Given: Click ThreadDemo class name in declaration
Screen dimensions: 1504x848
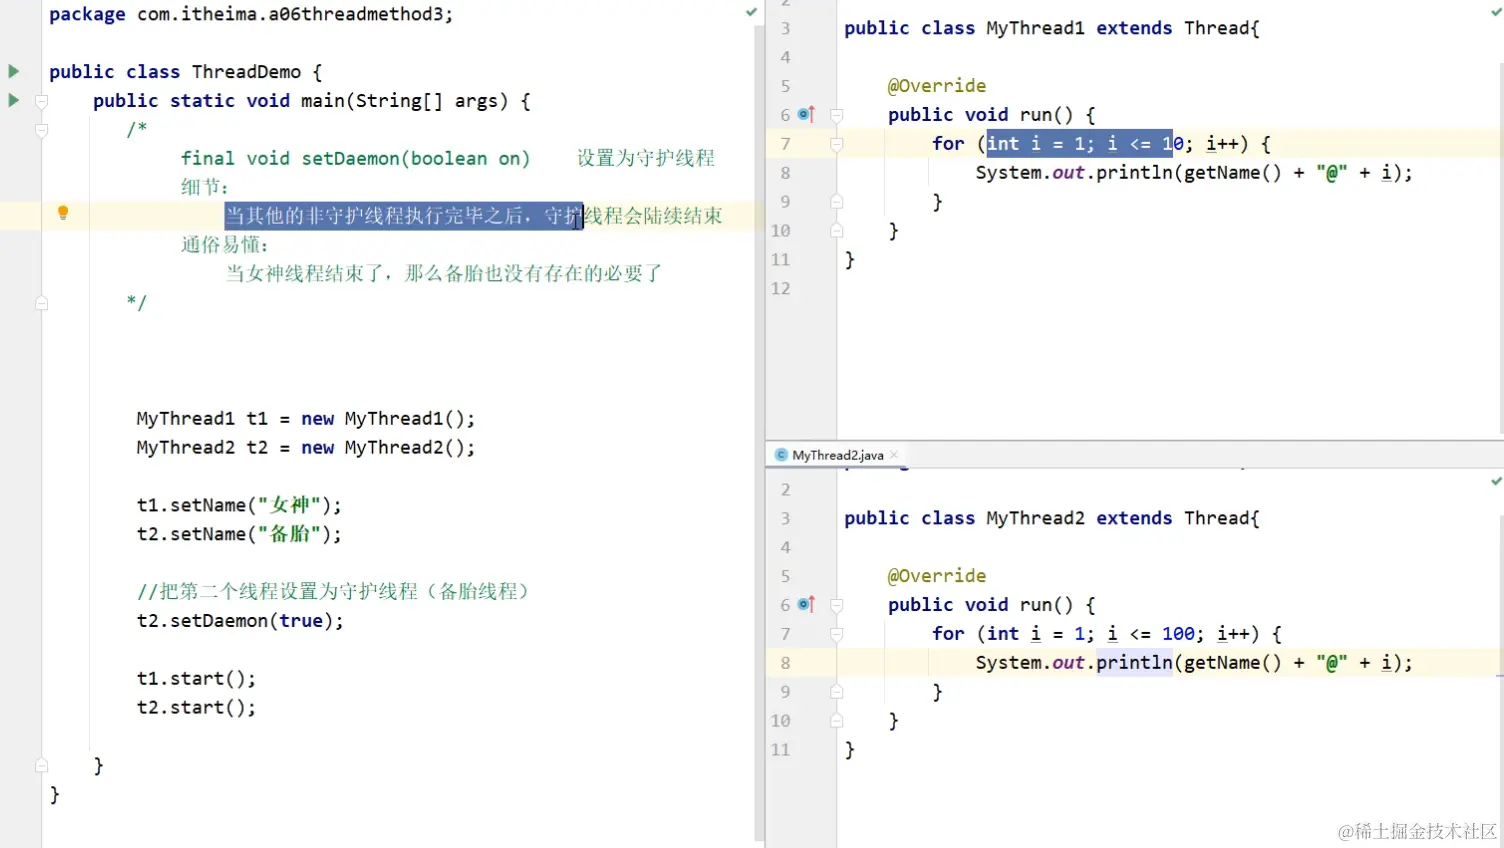Looking at the screenshot, I should pos(246,72).
